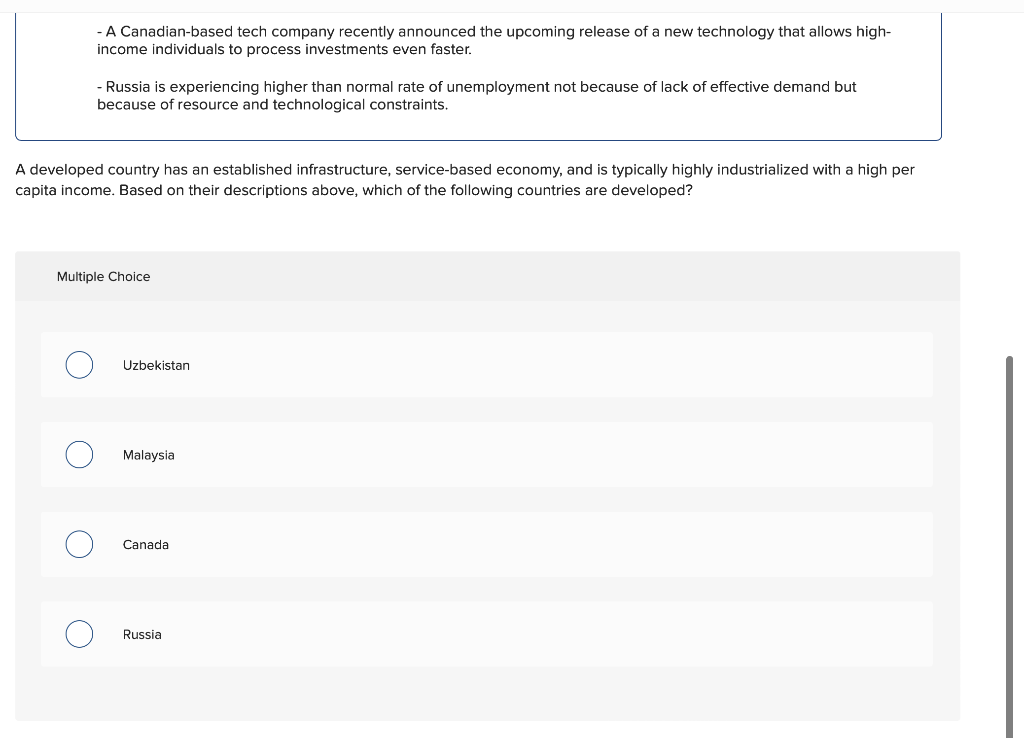The width and height of the screenshot is (1024, 738).
Task: Click the scrollbar track above the thumb
Action: pos(1010,183)
